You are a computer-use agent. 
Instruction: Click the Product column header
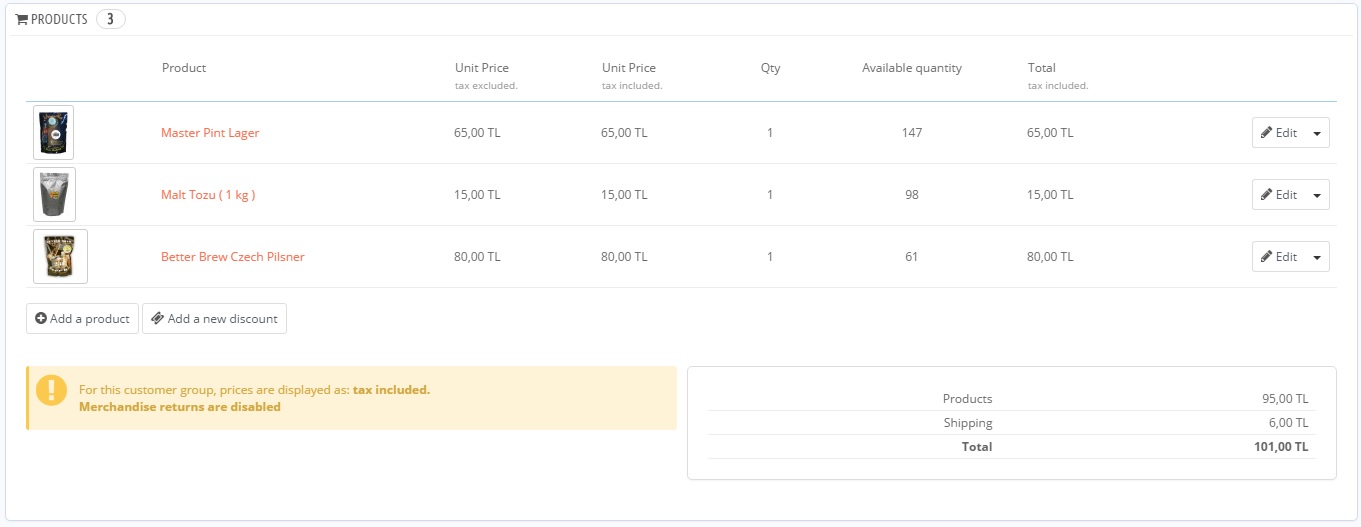point(184,68)
